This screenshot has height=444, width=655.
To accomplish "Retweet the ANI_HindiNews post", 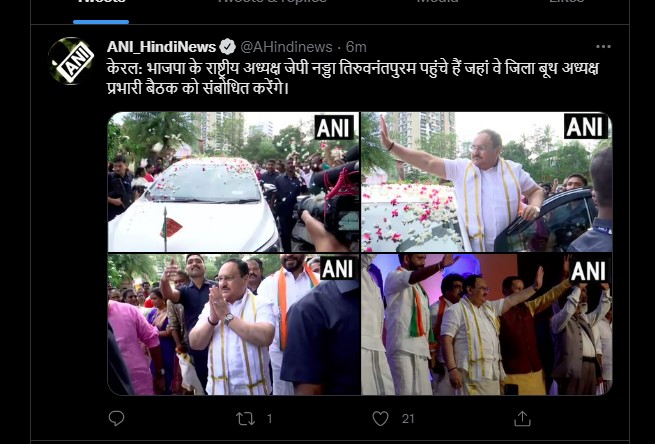I will (x=245, y=417).
